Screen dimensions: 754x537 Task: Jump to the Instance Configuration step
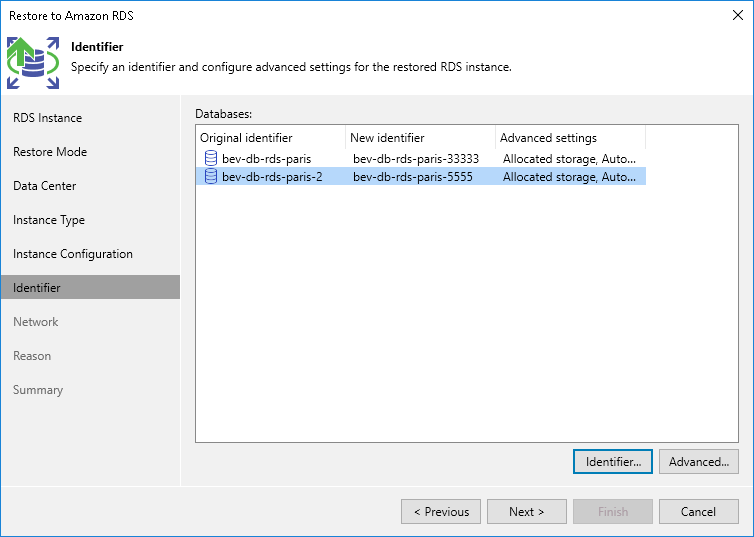tap(73, 254)
